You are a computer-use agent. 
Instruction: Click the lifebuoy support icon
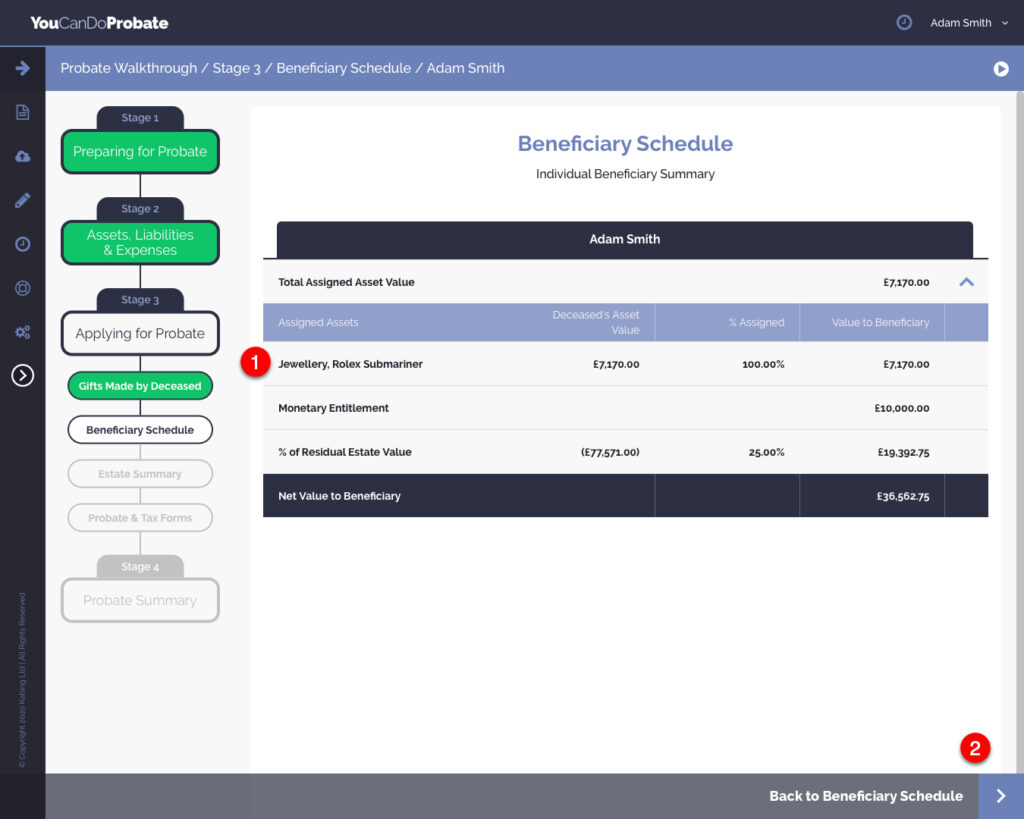pos(22,288)
